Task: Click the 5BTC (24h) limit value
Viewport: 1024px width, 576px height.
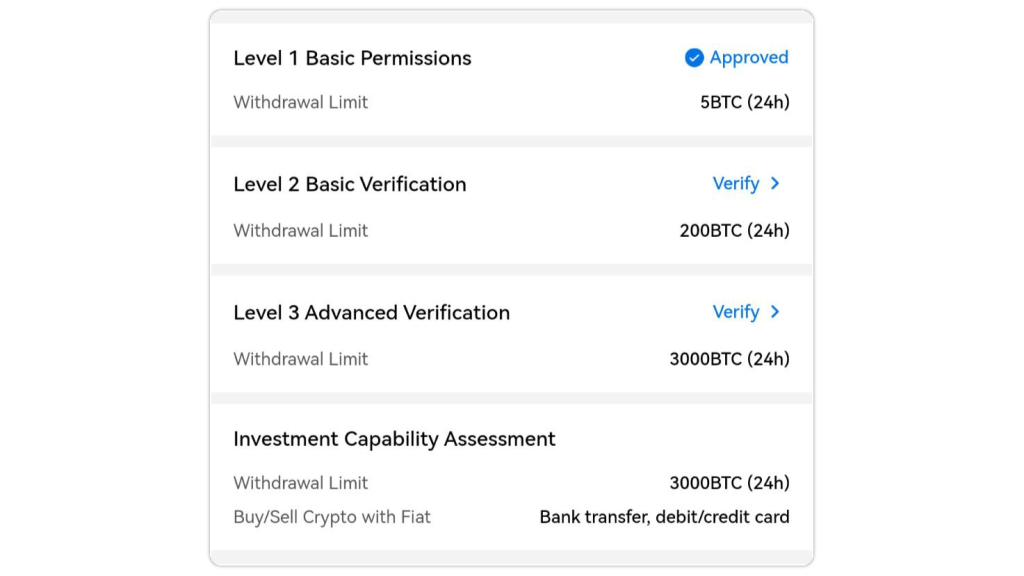Action: (745, 102)
